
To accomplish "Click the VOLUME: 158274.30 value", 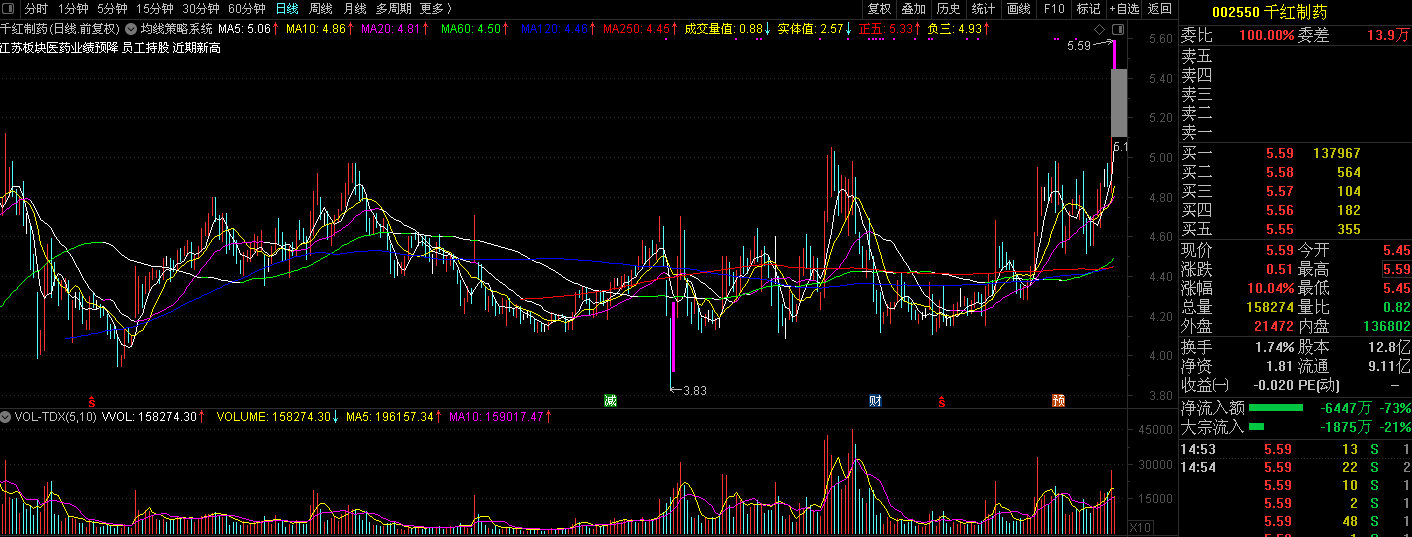I will pyautogui.click(x=274, y=416).
